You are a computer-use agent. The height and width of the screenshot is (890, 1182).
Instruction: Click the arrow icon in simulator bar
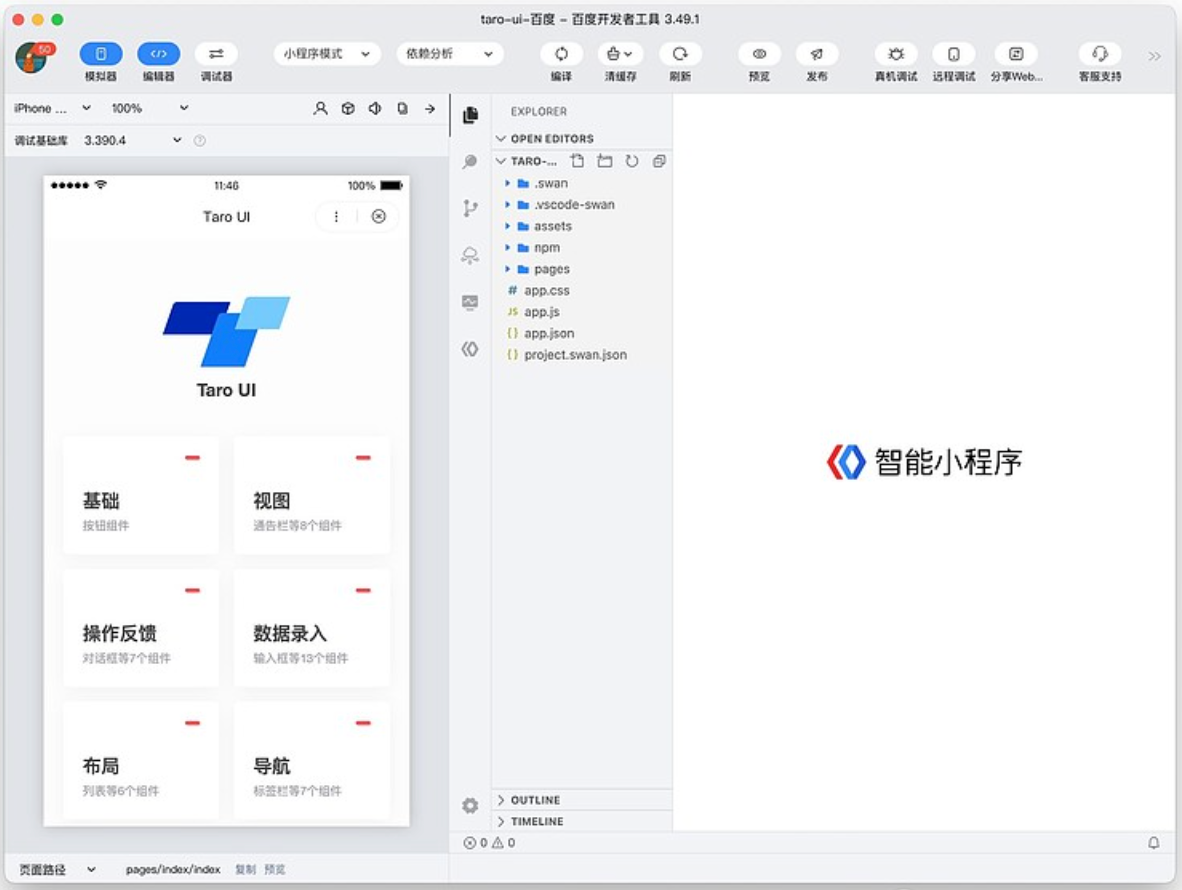[x=430, y=109]
